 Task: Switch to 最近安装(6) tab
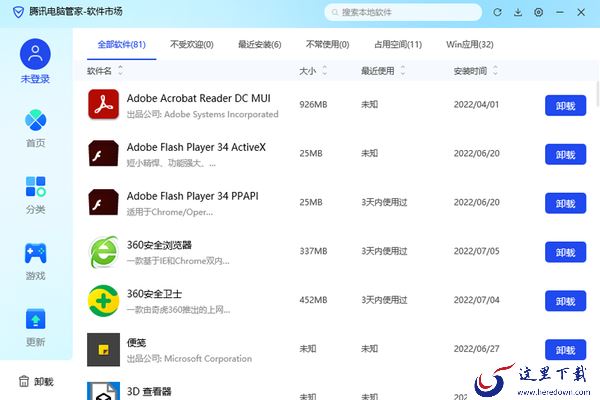pyautogui.click(x=259, y=45)
